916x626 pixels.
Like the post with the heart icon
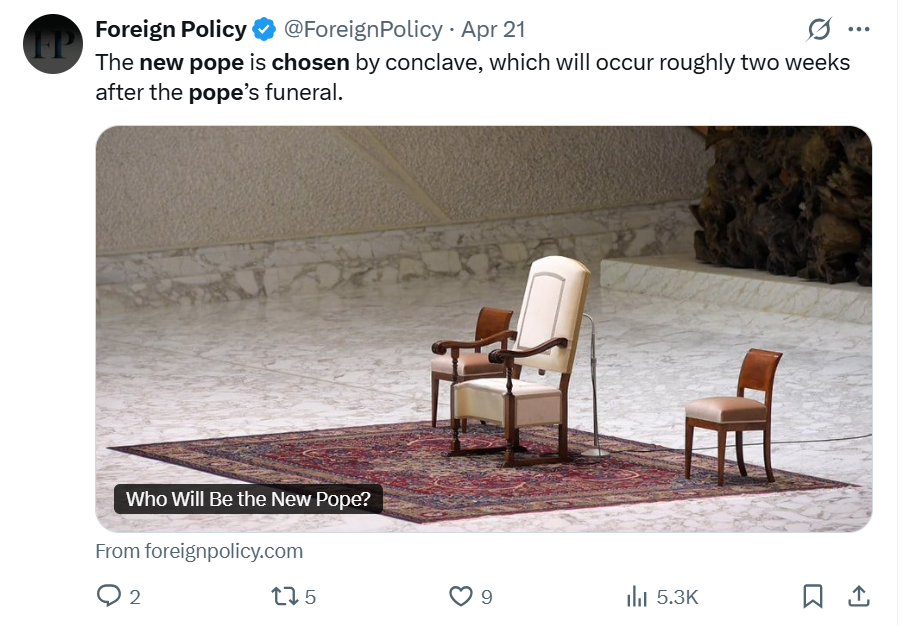(460, 597)
